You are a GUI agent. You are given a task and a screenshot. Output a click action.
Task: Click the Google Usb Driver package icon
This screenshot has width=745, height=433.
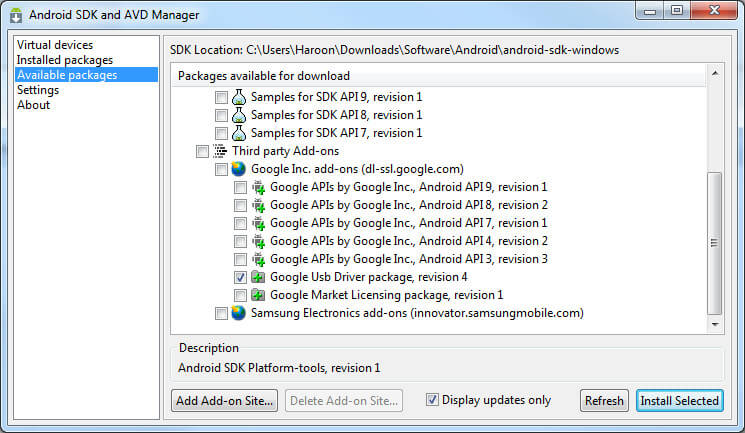click(257, 277)
